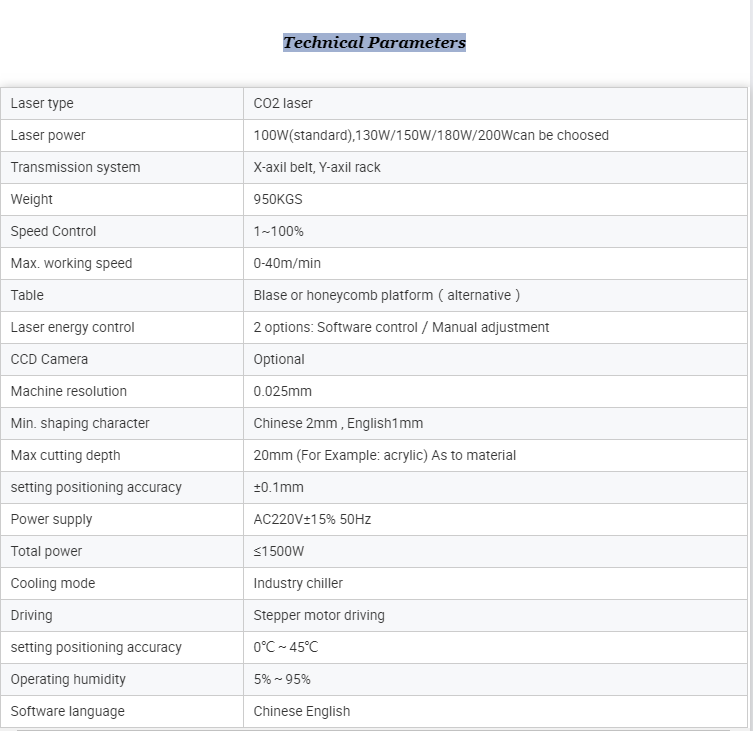Select the "Laser energy control" label
This screenshot has height=731, width=753.
pos(72,327)
